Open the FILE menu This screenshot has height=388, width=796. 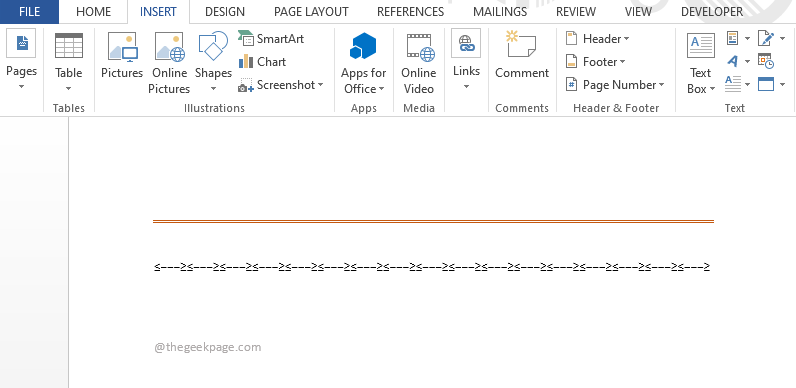[x=29, y=12]
